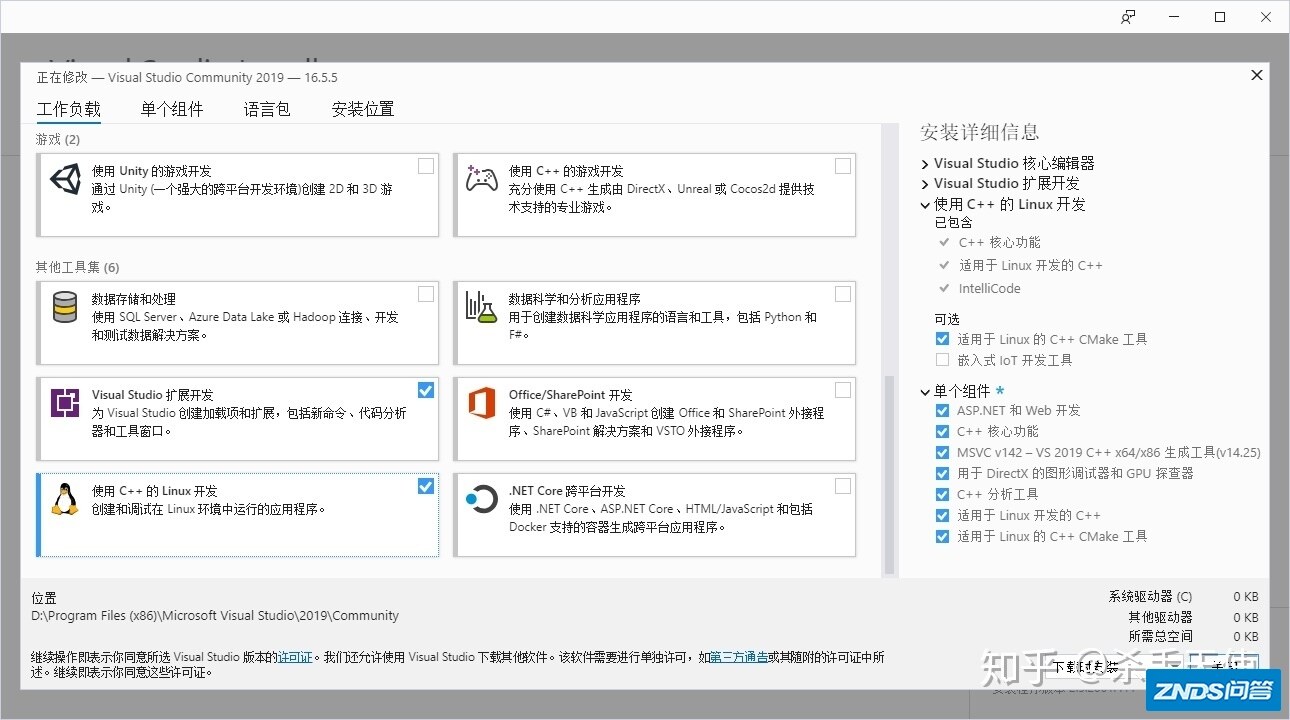Click the 其他工具集 (6) section heading
The height and width of the screenshot is (720, 1290).
(78, 267)
